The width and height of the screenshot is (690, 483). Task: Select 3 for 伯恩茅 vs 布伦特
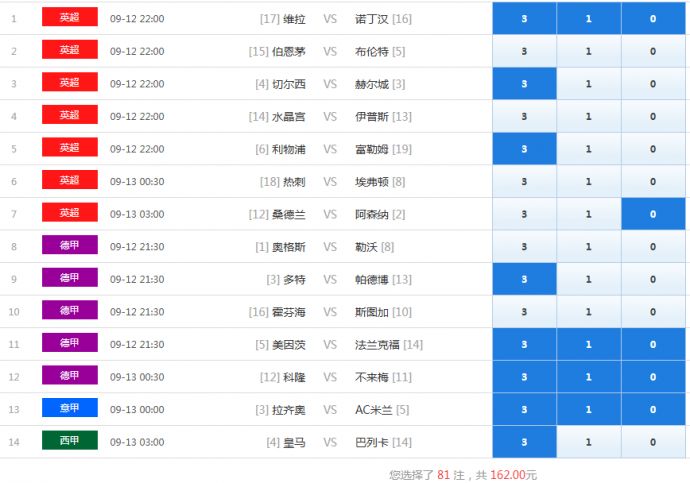(x=524, y=51)
